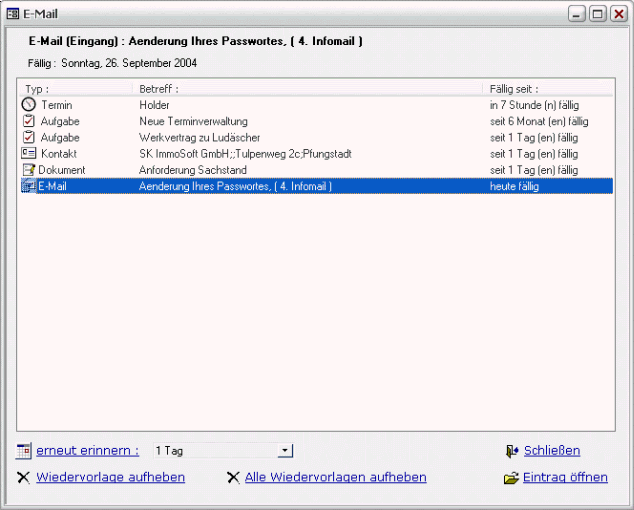Open the reminder interval dropdown arrow
Viewport: 634px width, 510px height.
(286, 452)
